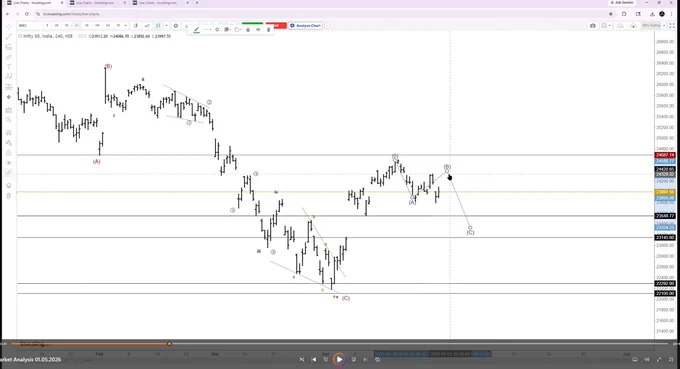Toggle the selected drawing visibility eye icon
This screenshot has height=369, width=680.
[258, 29]
